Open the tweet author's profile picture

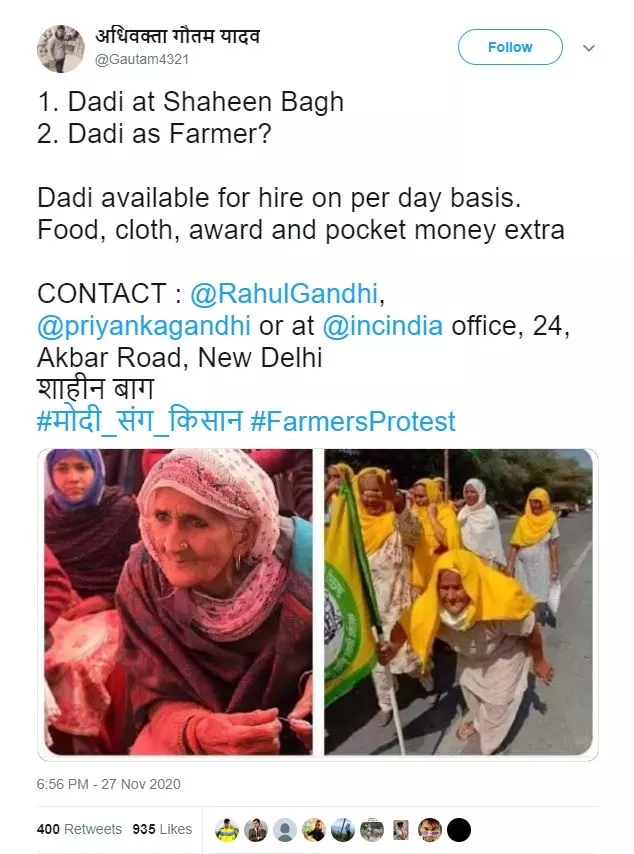tap(60, 48)
